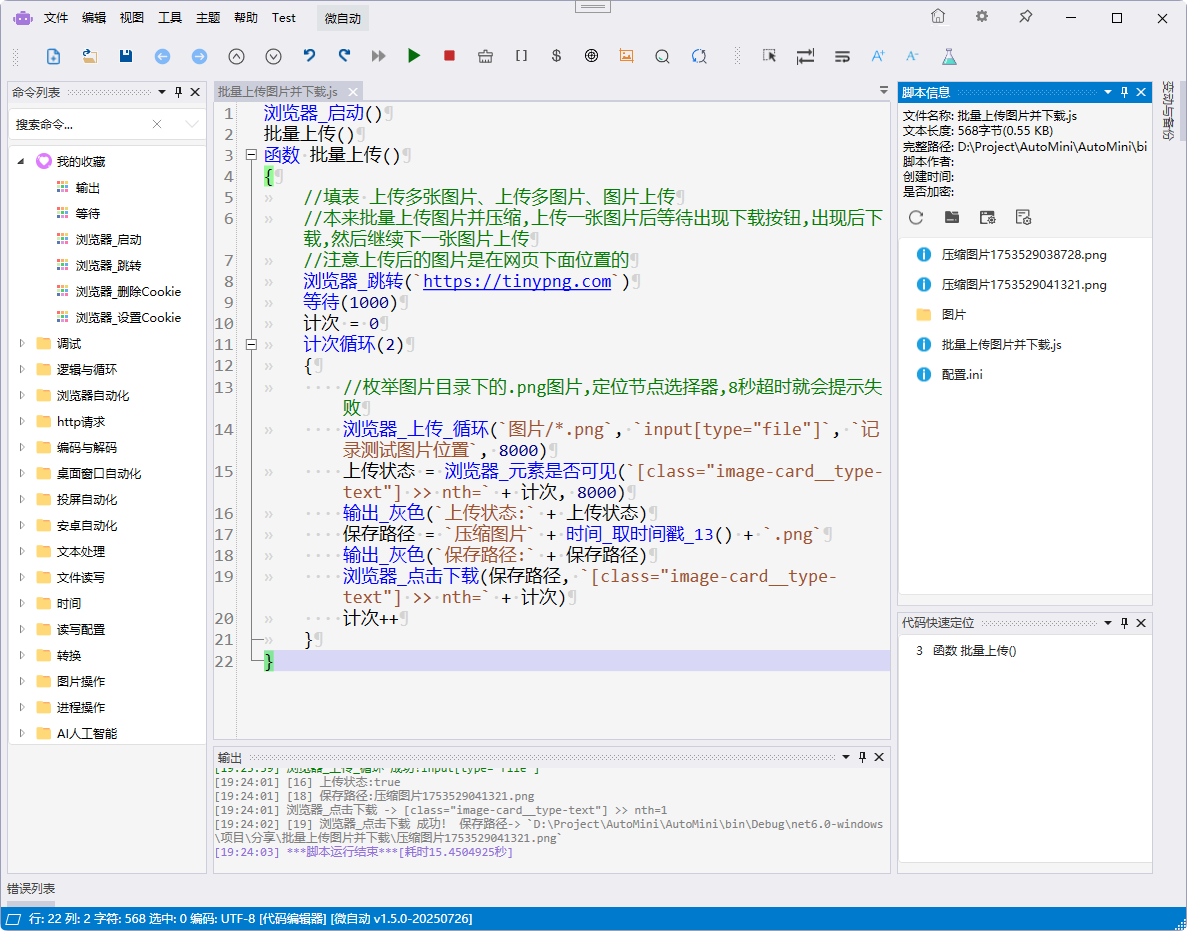This screenshot has height=931, width=1187.
Task: Toggle pin on the 输出 panel
Action: pos(862,757)
